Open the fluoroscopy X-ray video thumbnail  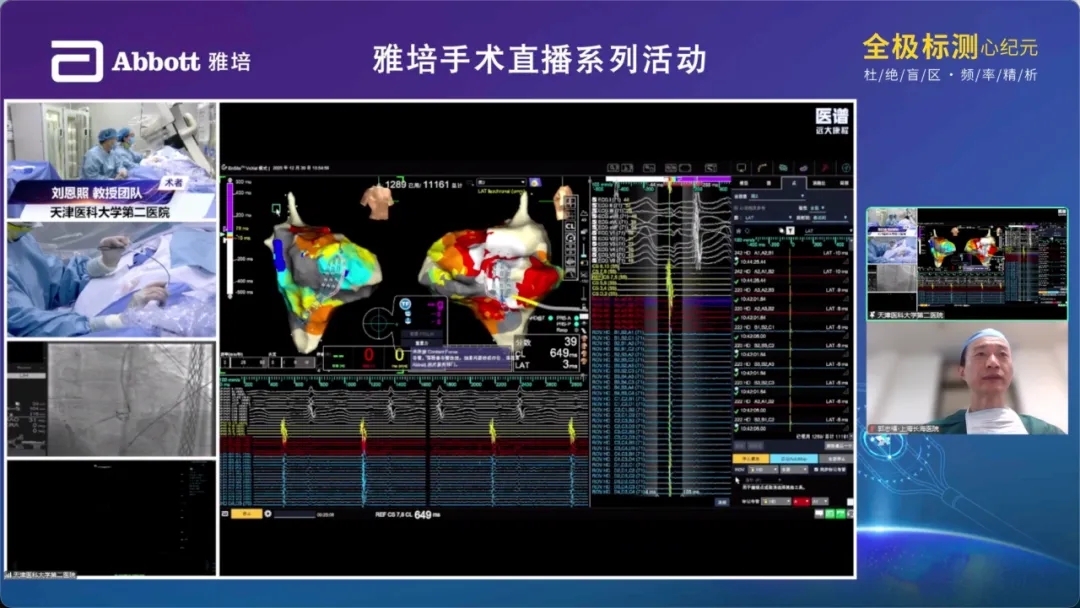110,399
